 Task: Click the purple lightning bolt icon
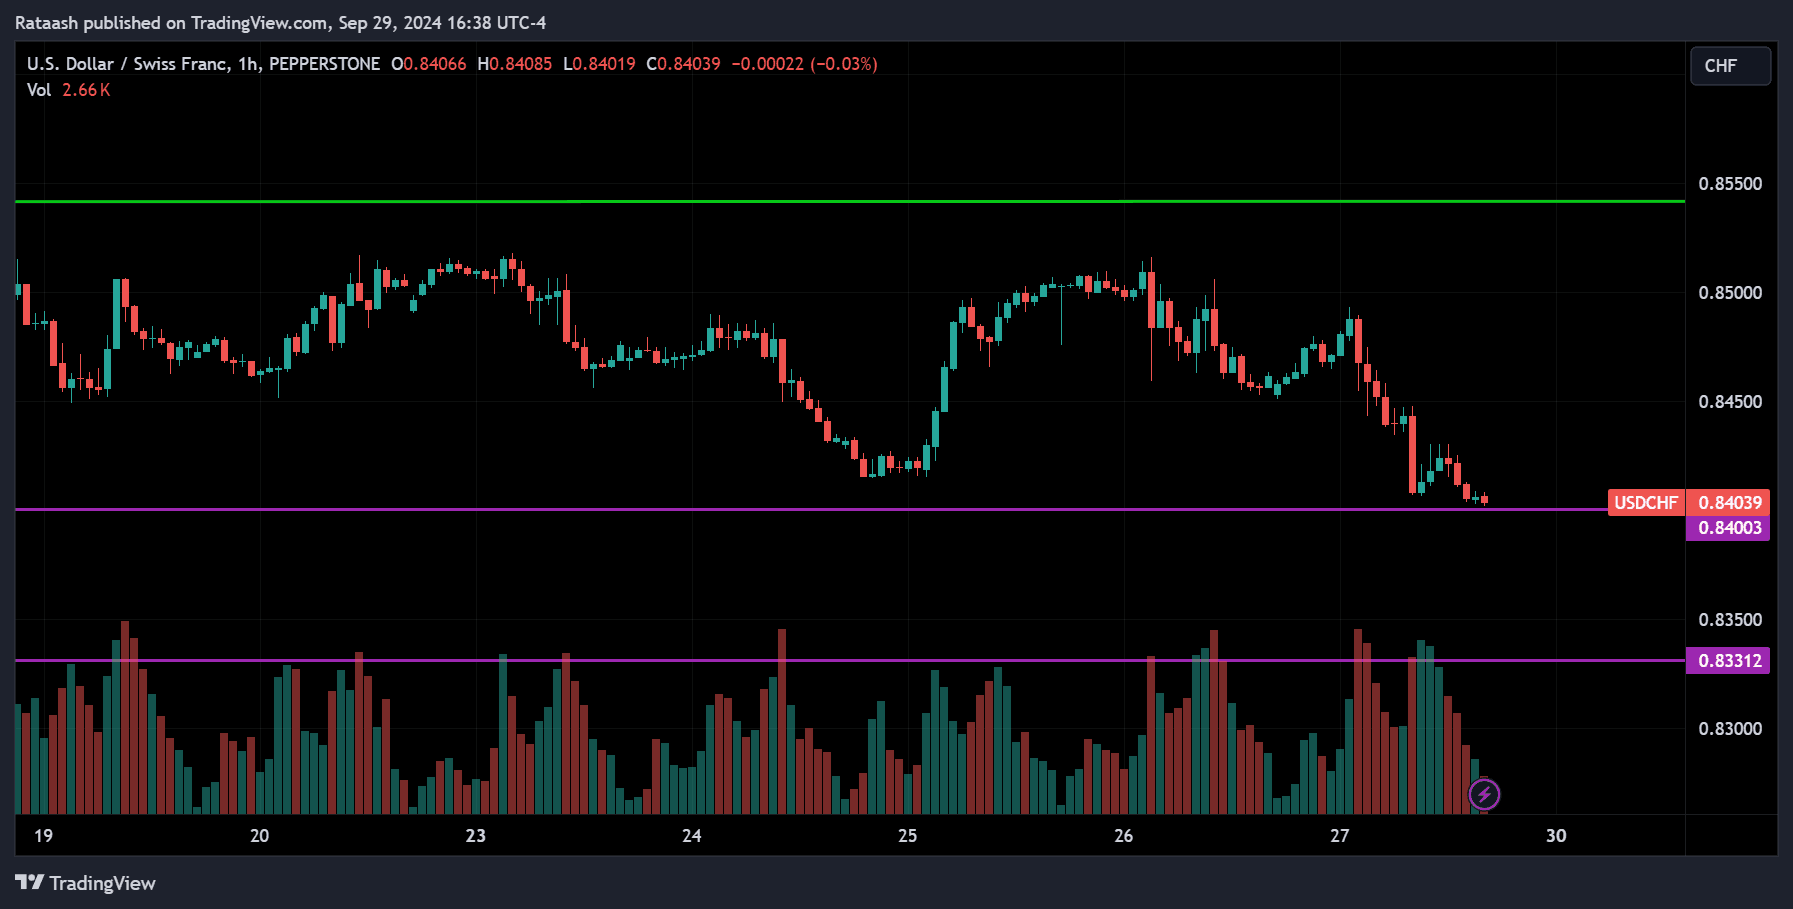point(1484,795)
